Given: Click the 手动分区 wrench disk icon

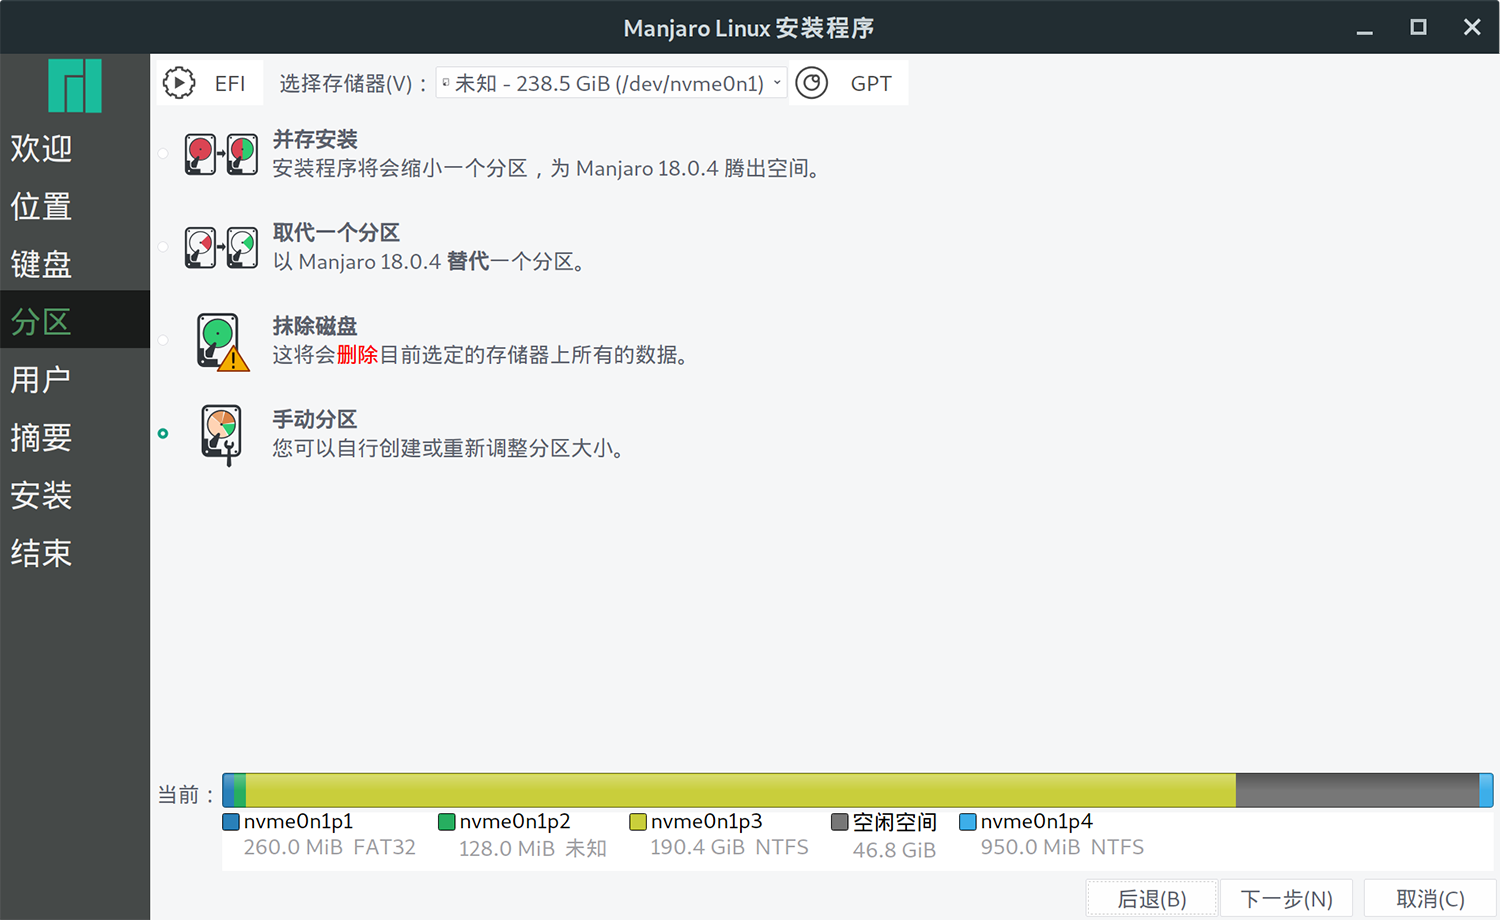Looking at the screenshot, I should 221,434.
